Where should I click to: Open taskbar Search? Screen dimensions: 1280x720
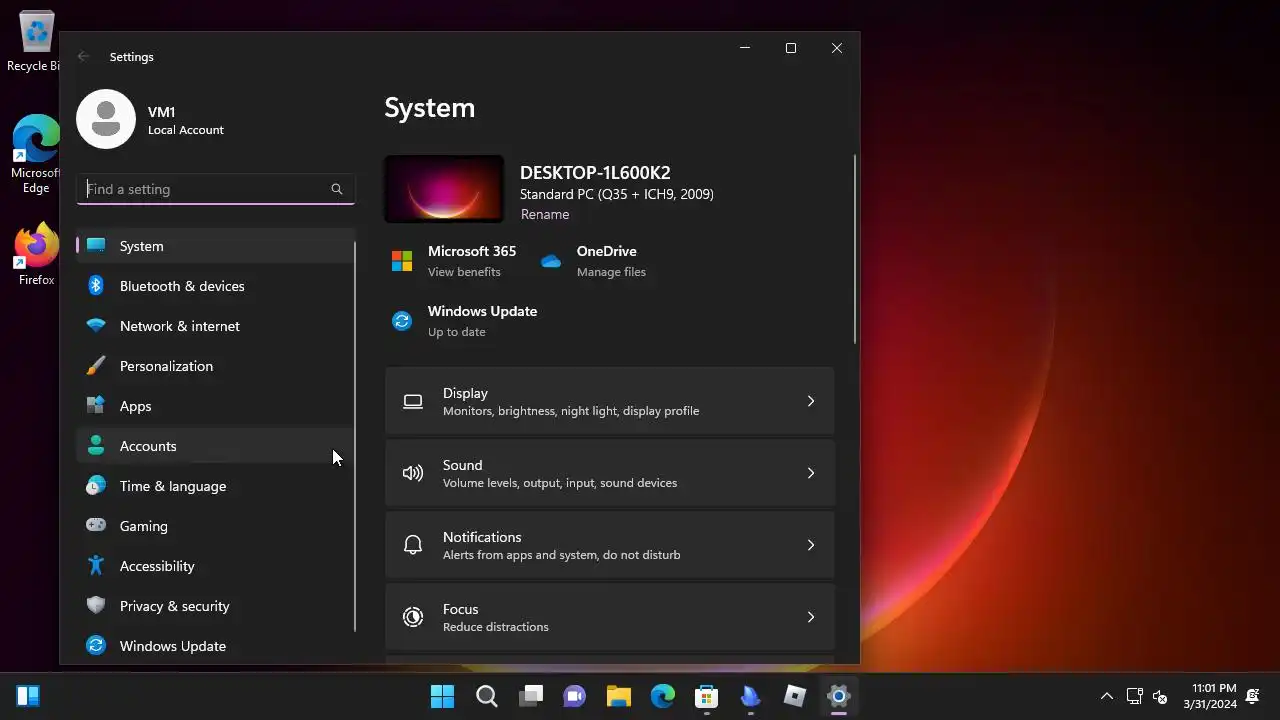pyautogui.click(x=487, y=696)
